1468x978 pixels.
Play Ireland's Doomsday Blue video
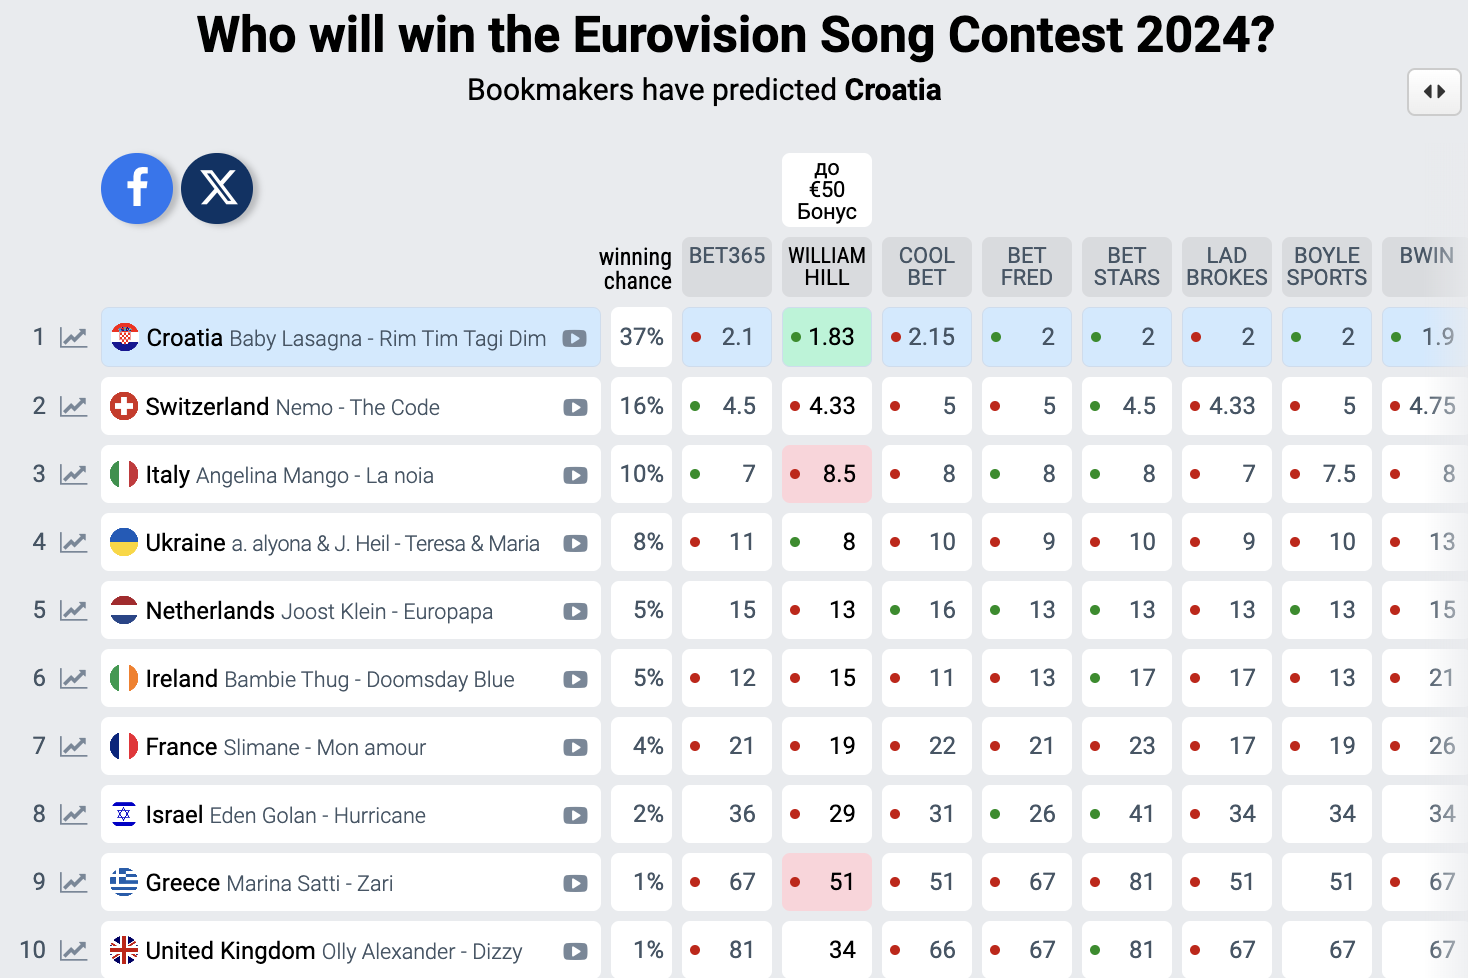575,679
